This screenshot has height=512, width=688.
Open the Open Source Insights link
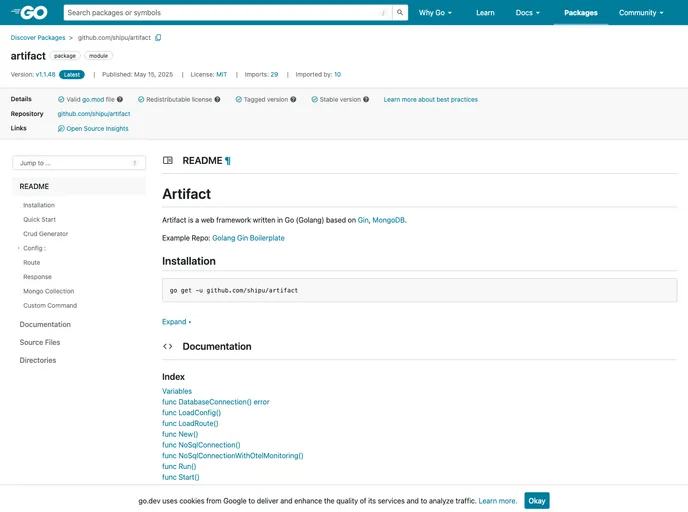coord(97,129)
